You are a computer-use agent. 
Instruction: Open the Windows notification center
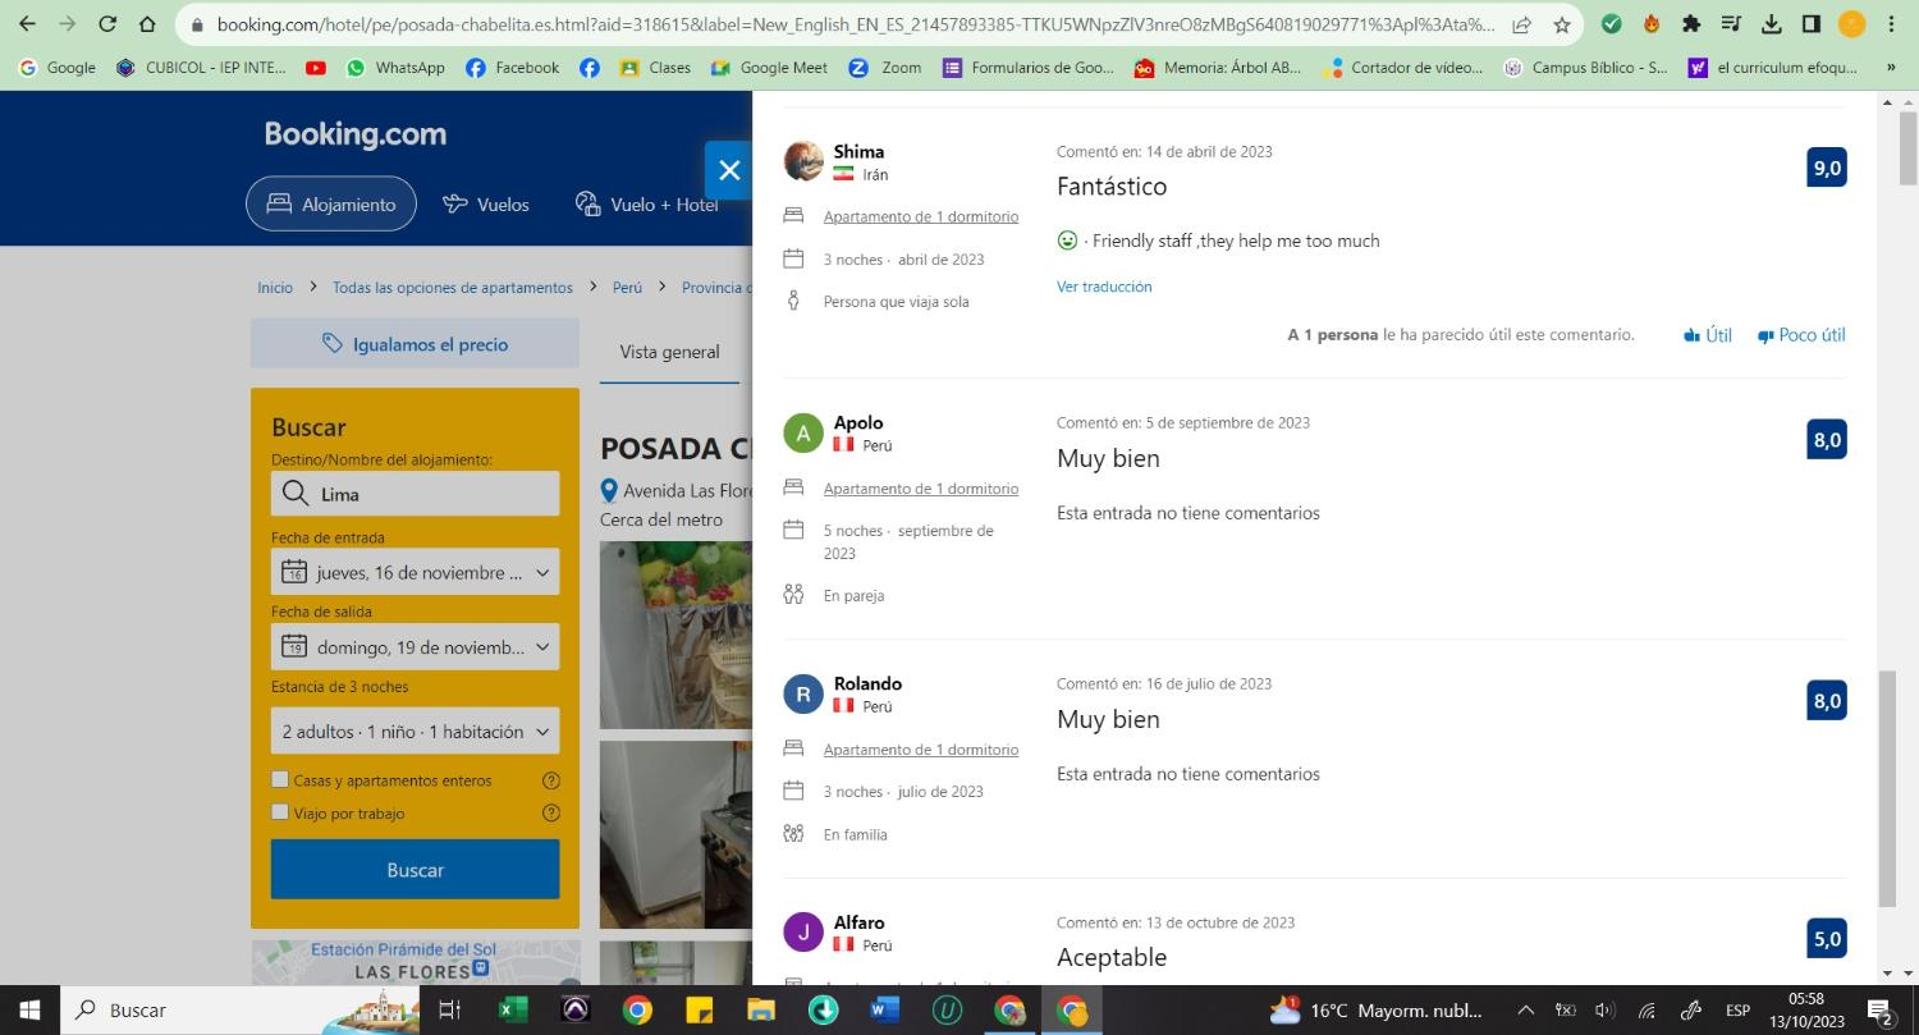[x=1880, y=1010]
